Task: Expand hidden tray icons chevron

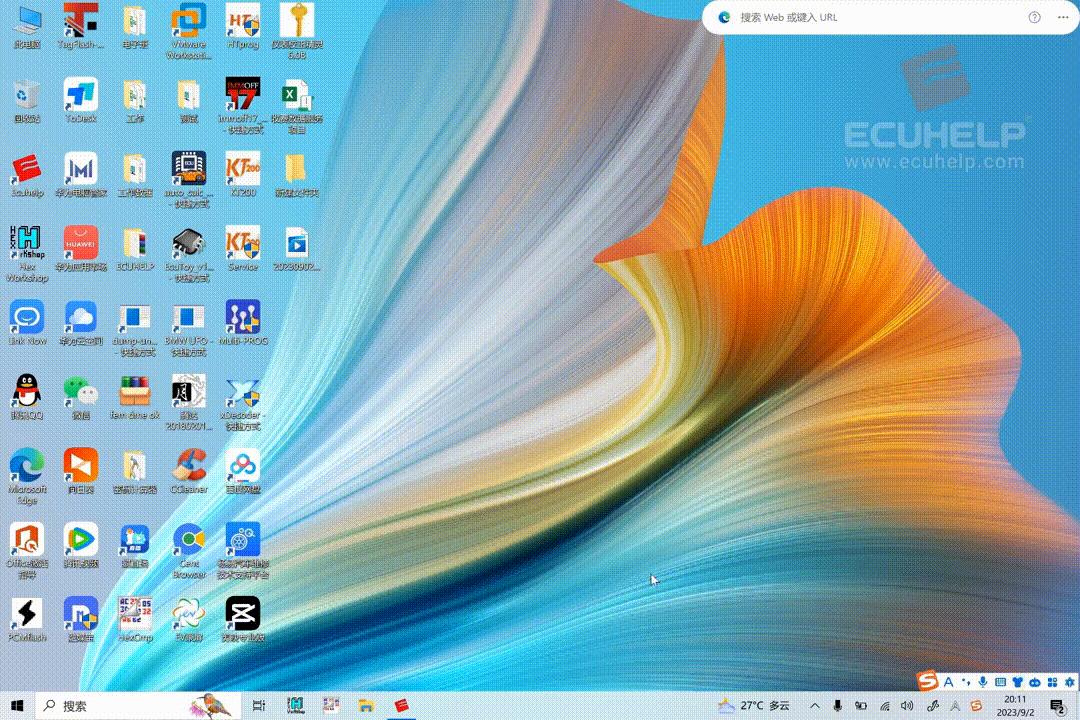Action: coord(815,706)
